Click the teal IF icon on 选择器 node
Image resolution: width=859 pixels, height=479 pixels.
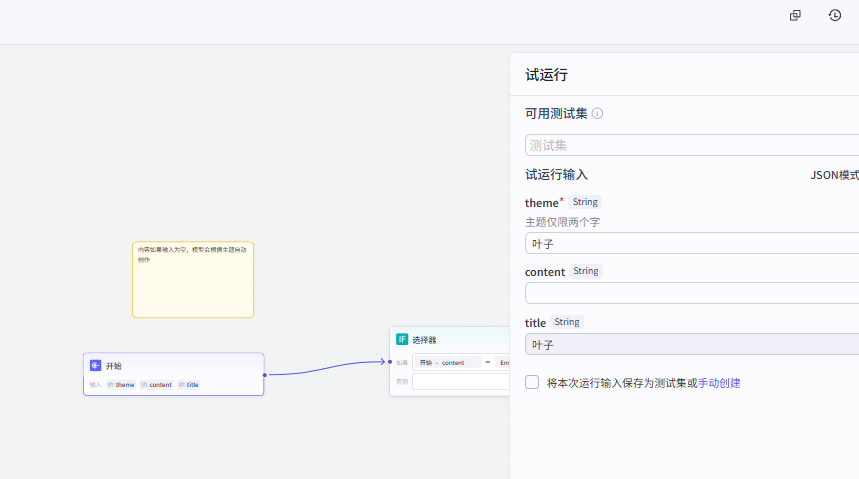[402, 339]
